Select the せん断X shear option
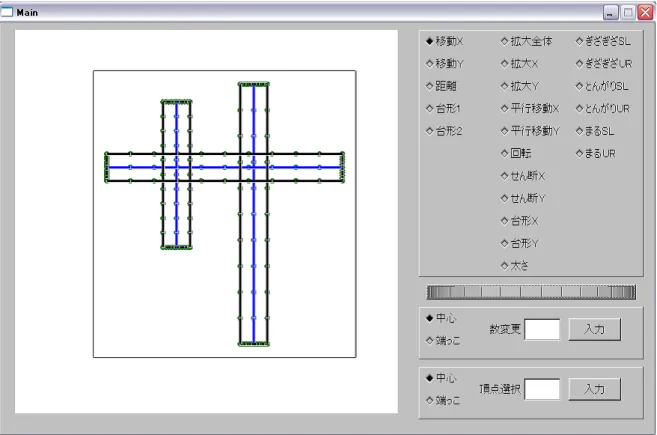657x435 pixels. (x=523, y=176)
